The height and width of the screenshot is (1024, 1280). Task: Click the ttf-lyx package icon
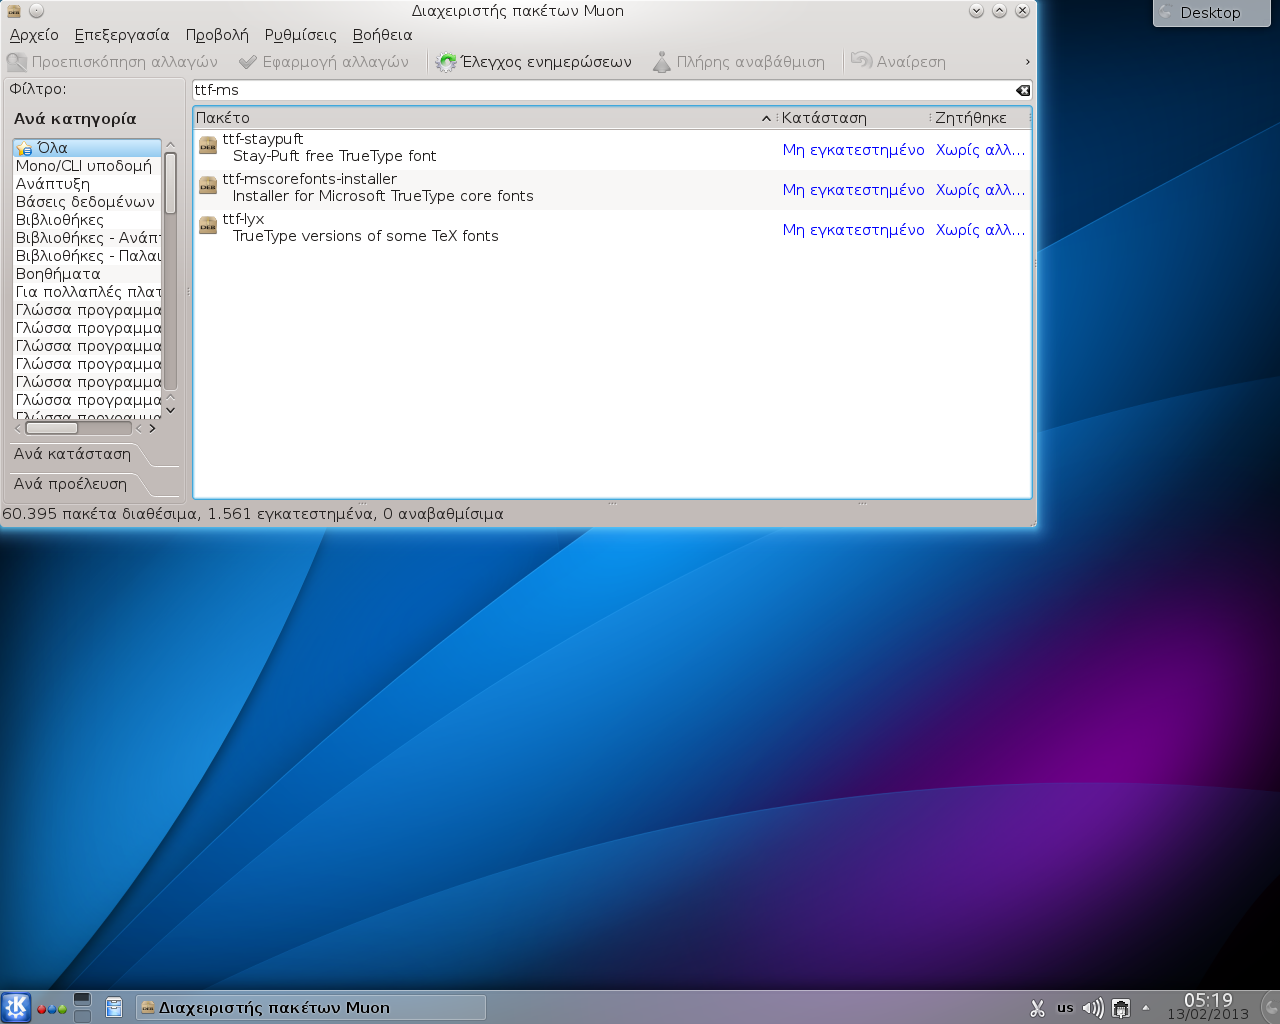(208, 227)
